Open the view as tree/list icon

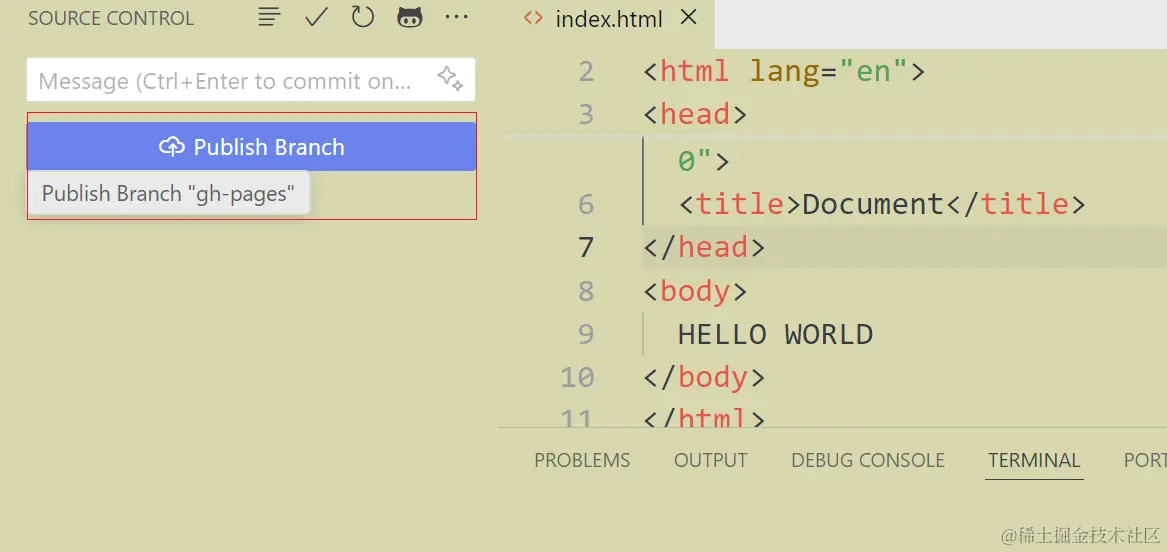[269, 18]
